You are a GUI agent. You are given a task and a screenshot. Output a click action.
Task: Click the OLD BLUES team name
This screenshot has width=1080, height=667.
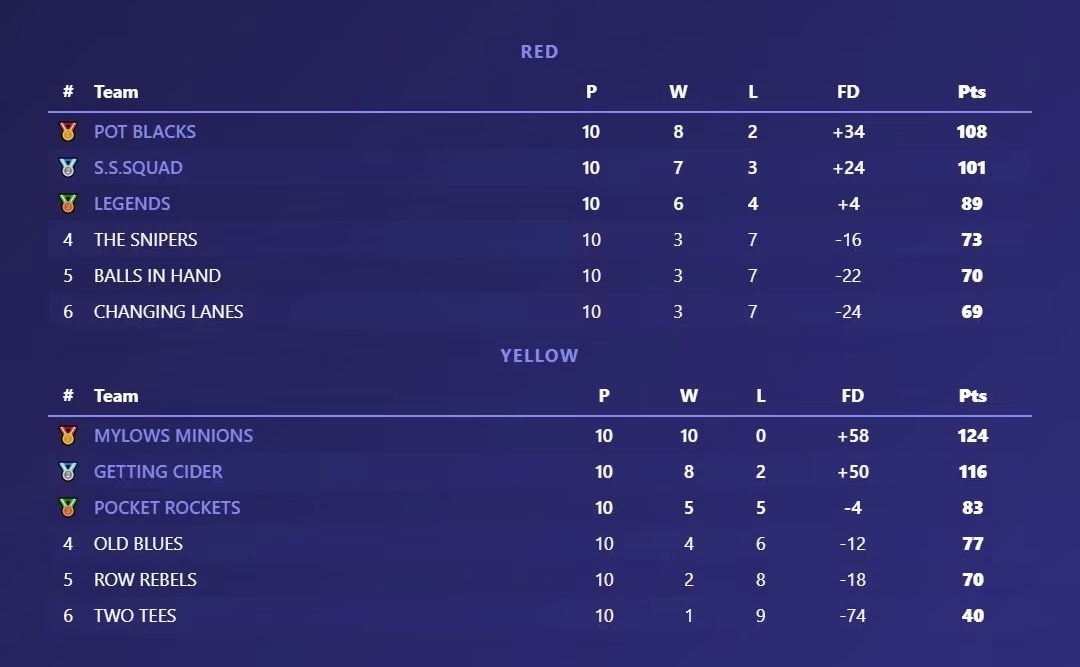pyautogui.click(x=138, y=544)
